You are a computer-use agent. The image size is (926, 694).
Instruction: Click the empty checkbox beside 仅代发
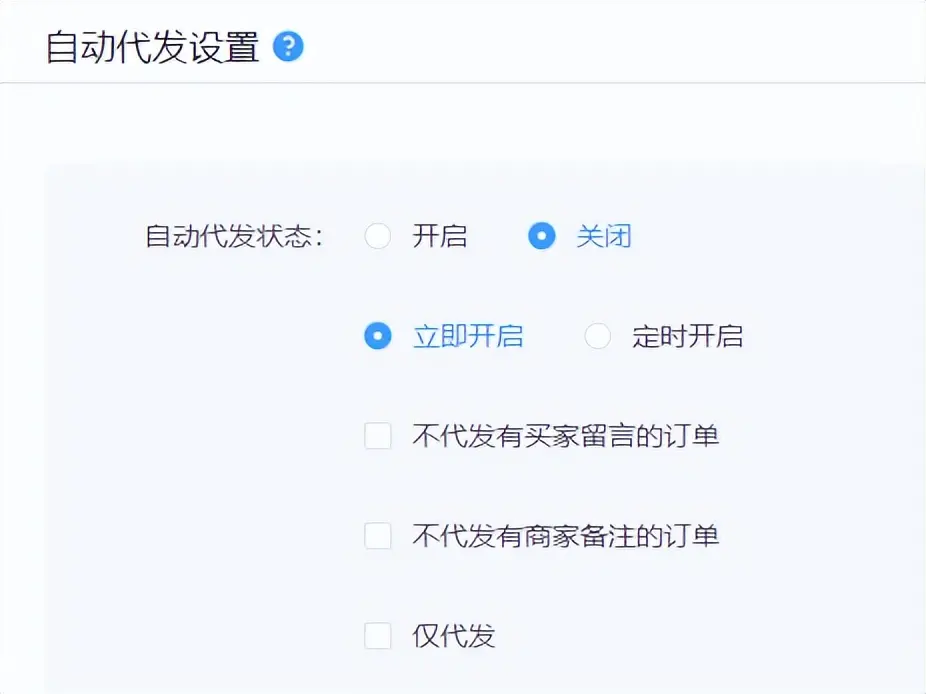point(378,636)
